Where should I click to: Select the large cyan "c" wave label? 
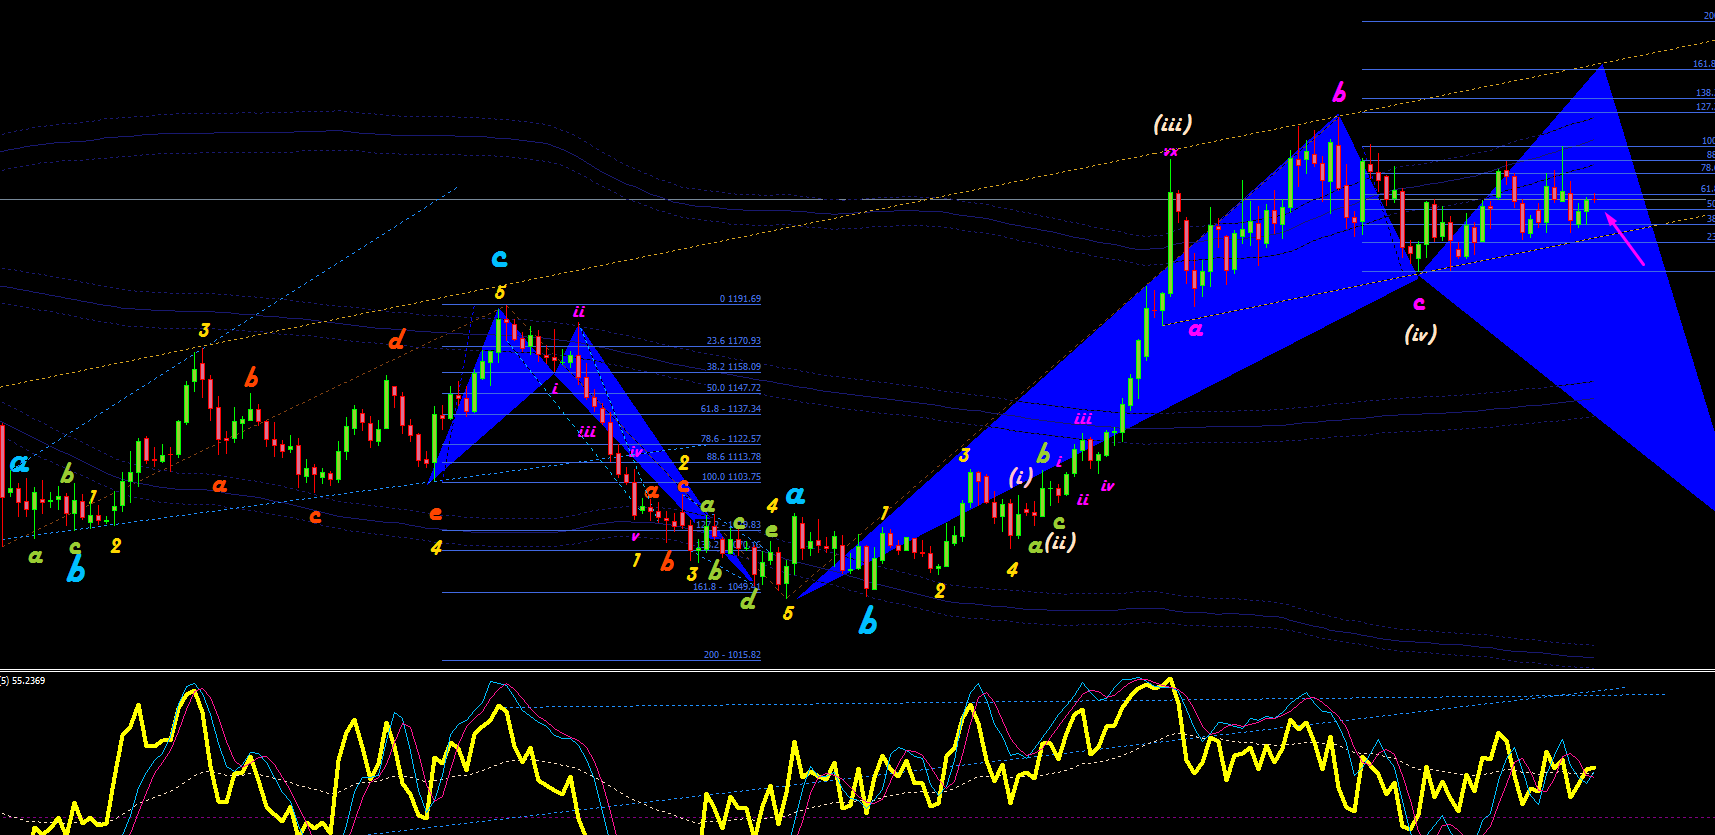click(x=499, y=258)
